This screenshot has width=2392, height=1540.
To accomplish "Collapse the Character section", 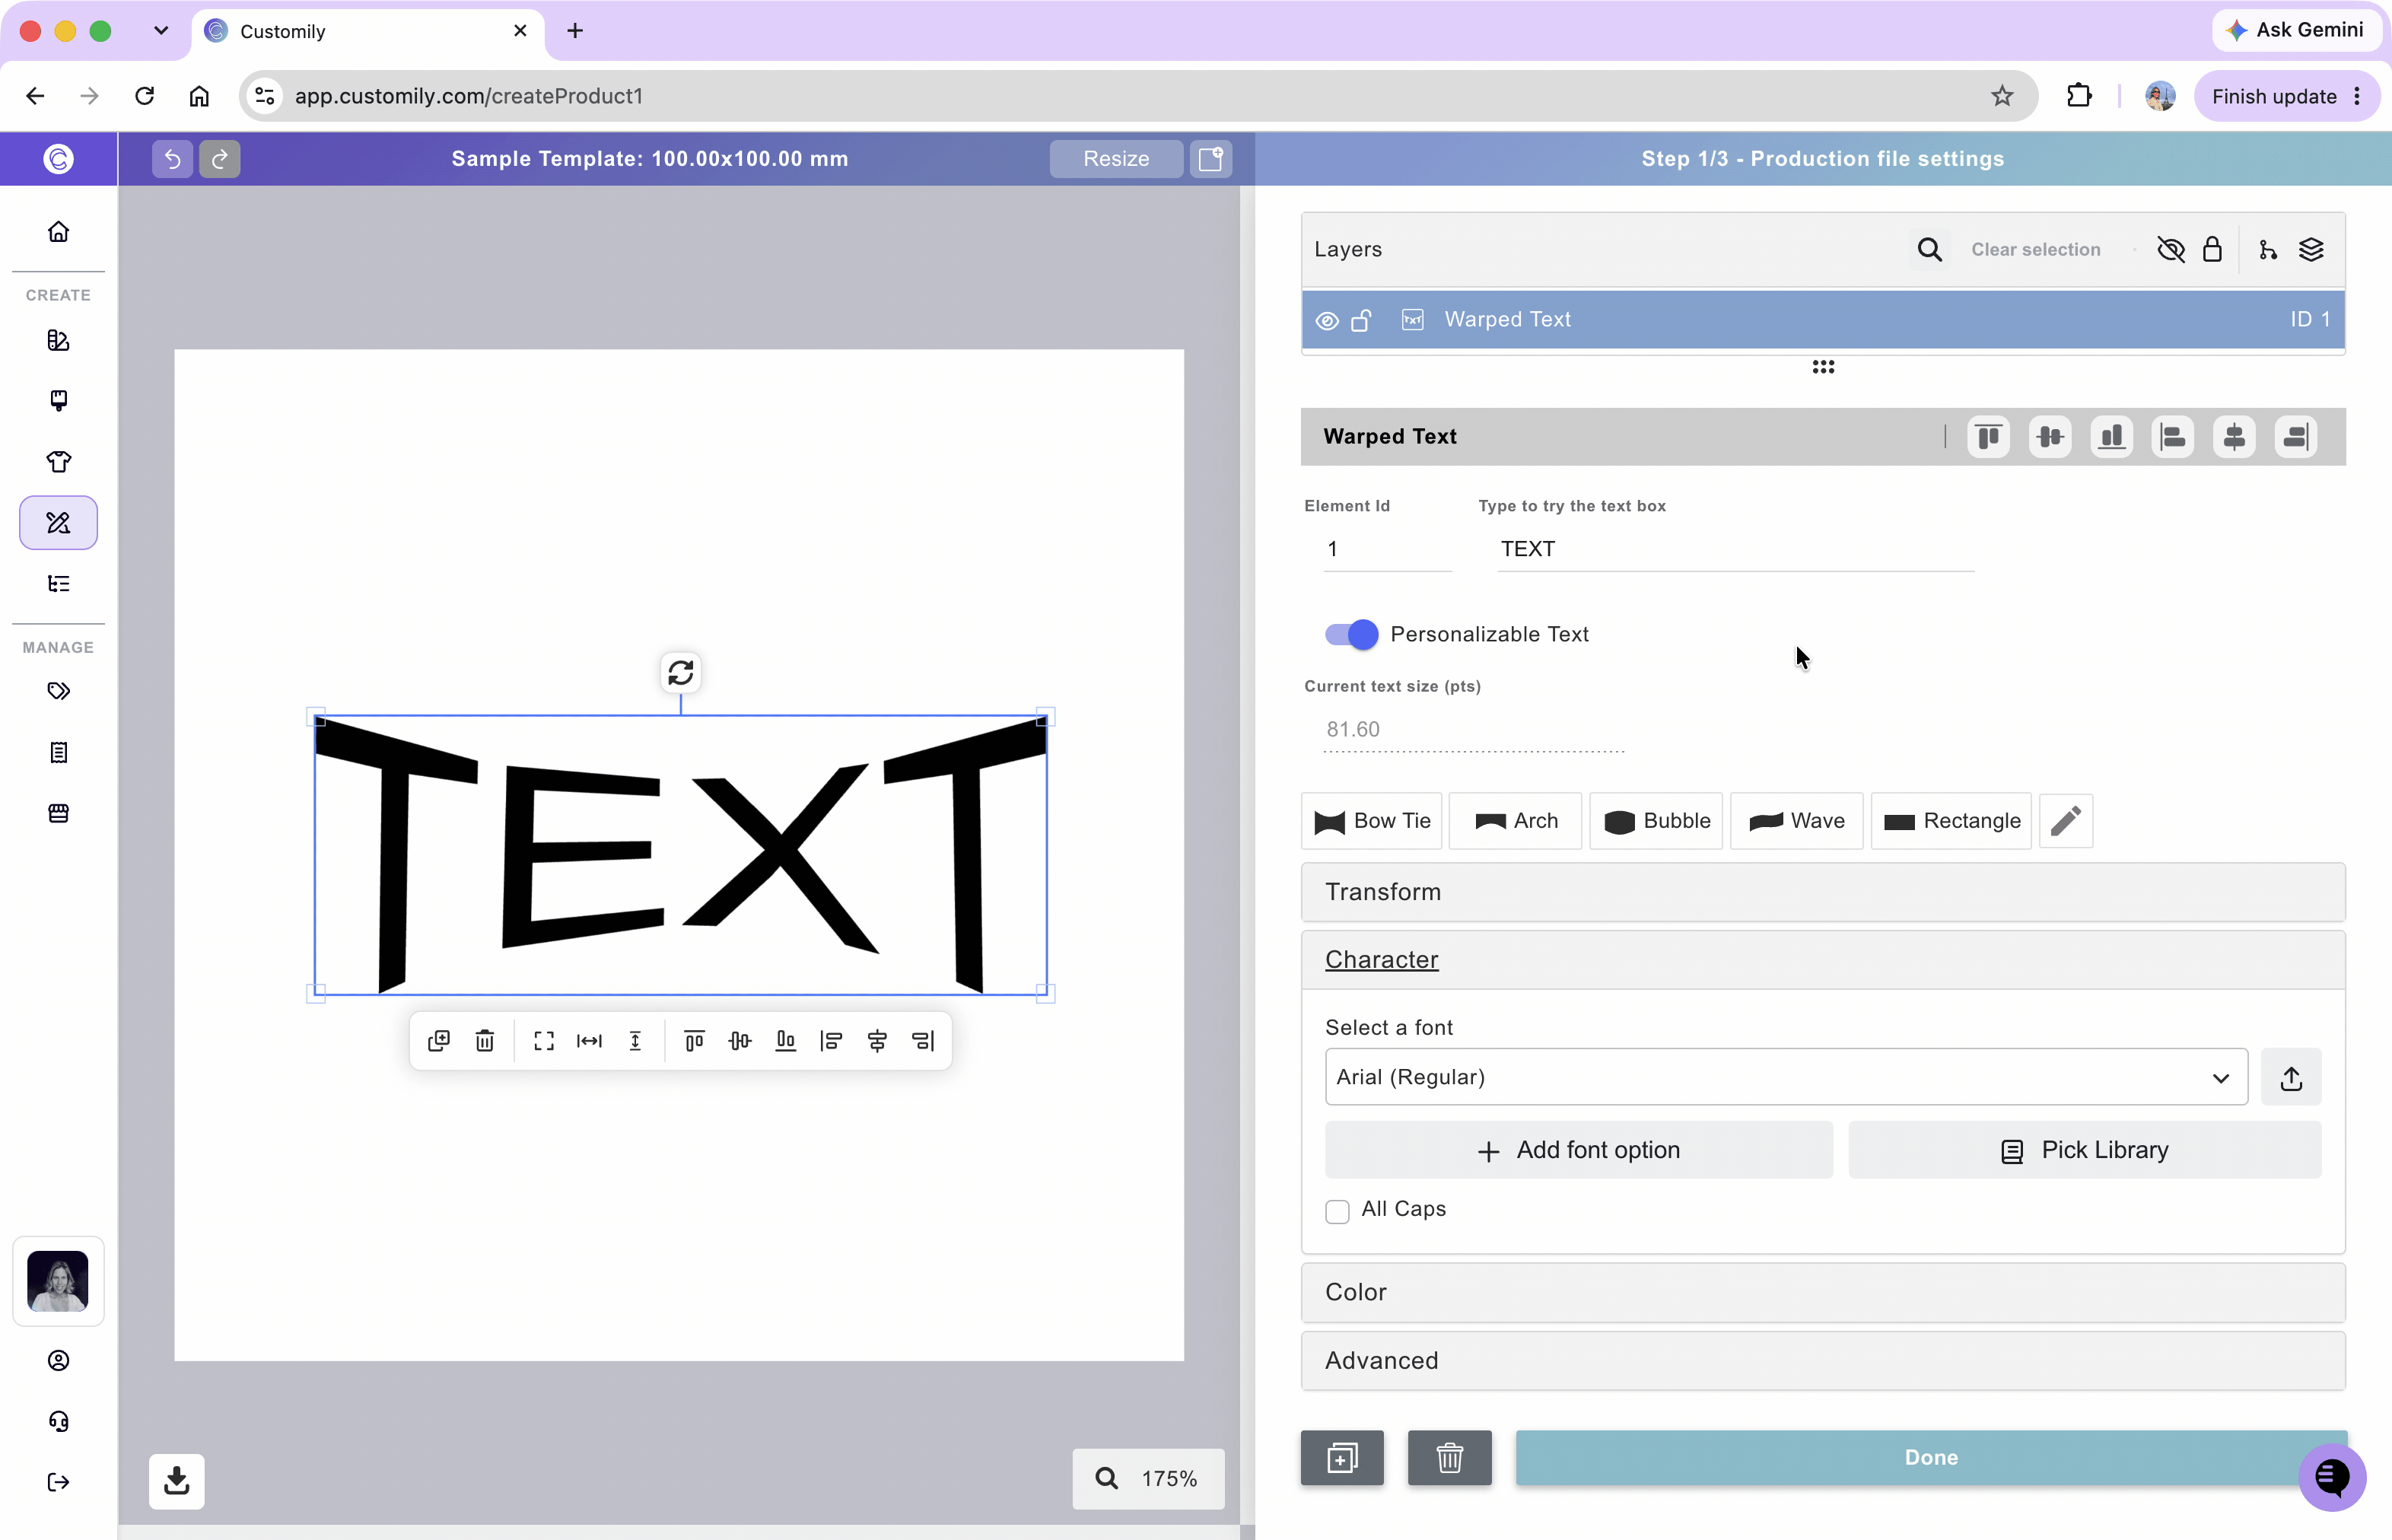I will 1822,961.
